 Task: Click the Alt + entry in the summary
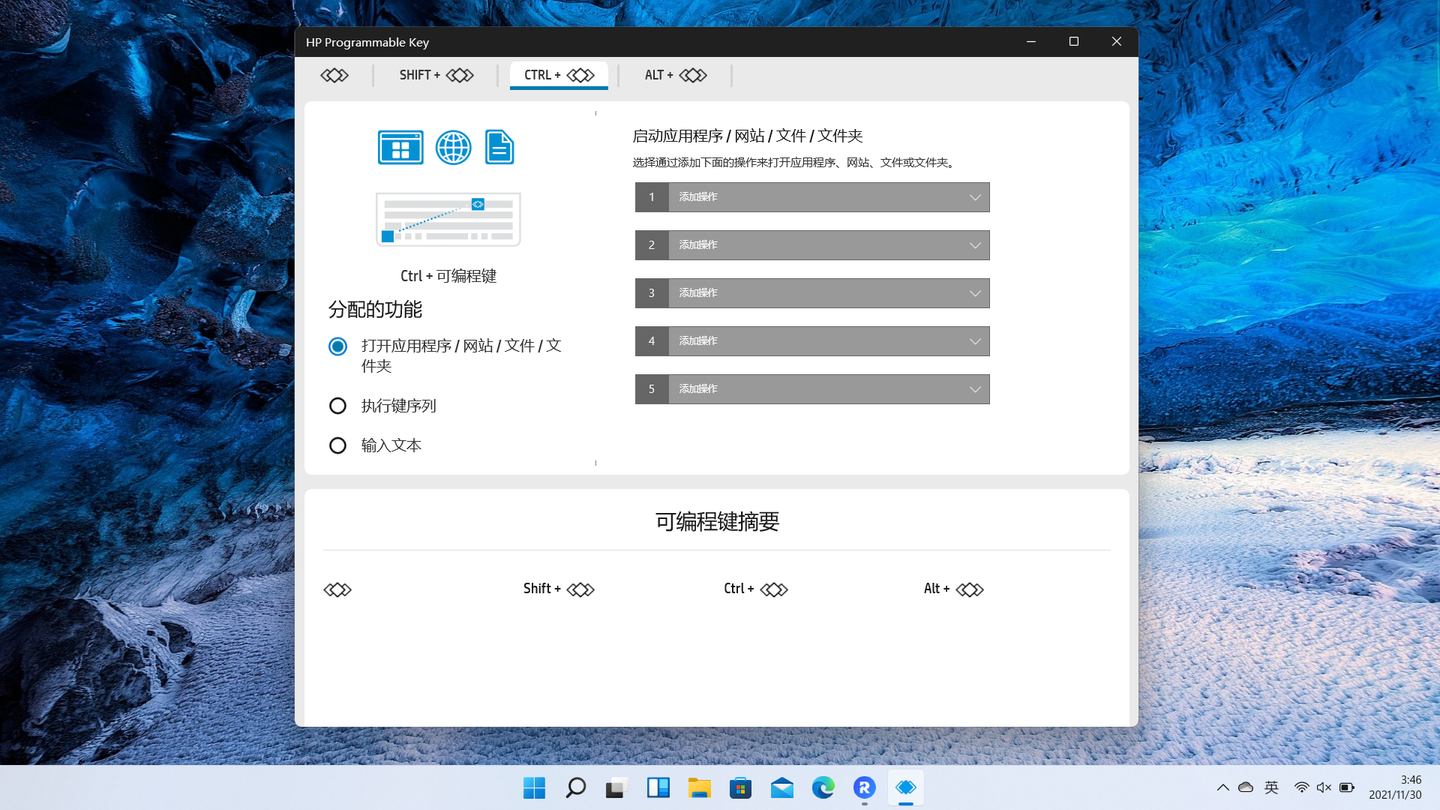[954, 589]
